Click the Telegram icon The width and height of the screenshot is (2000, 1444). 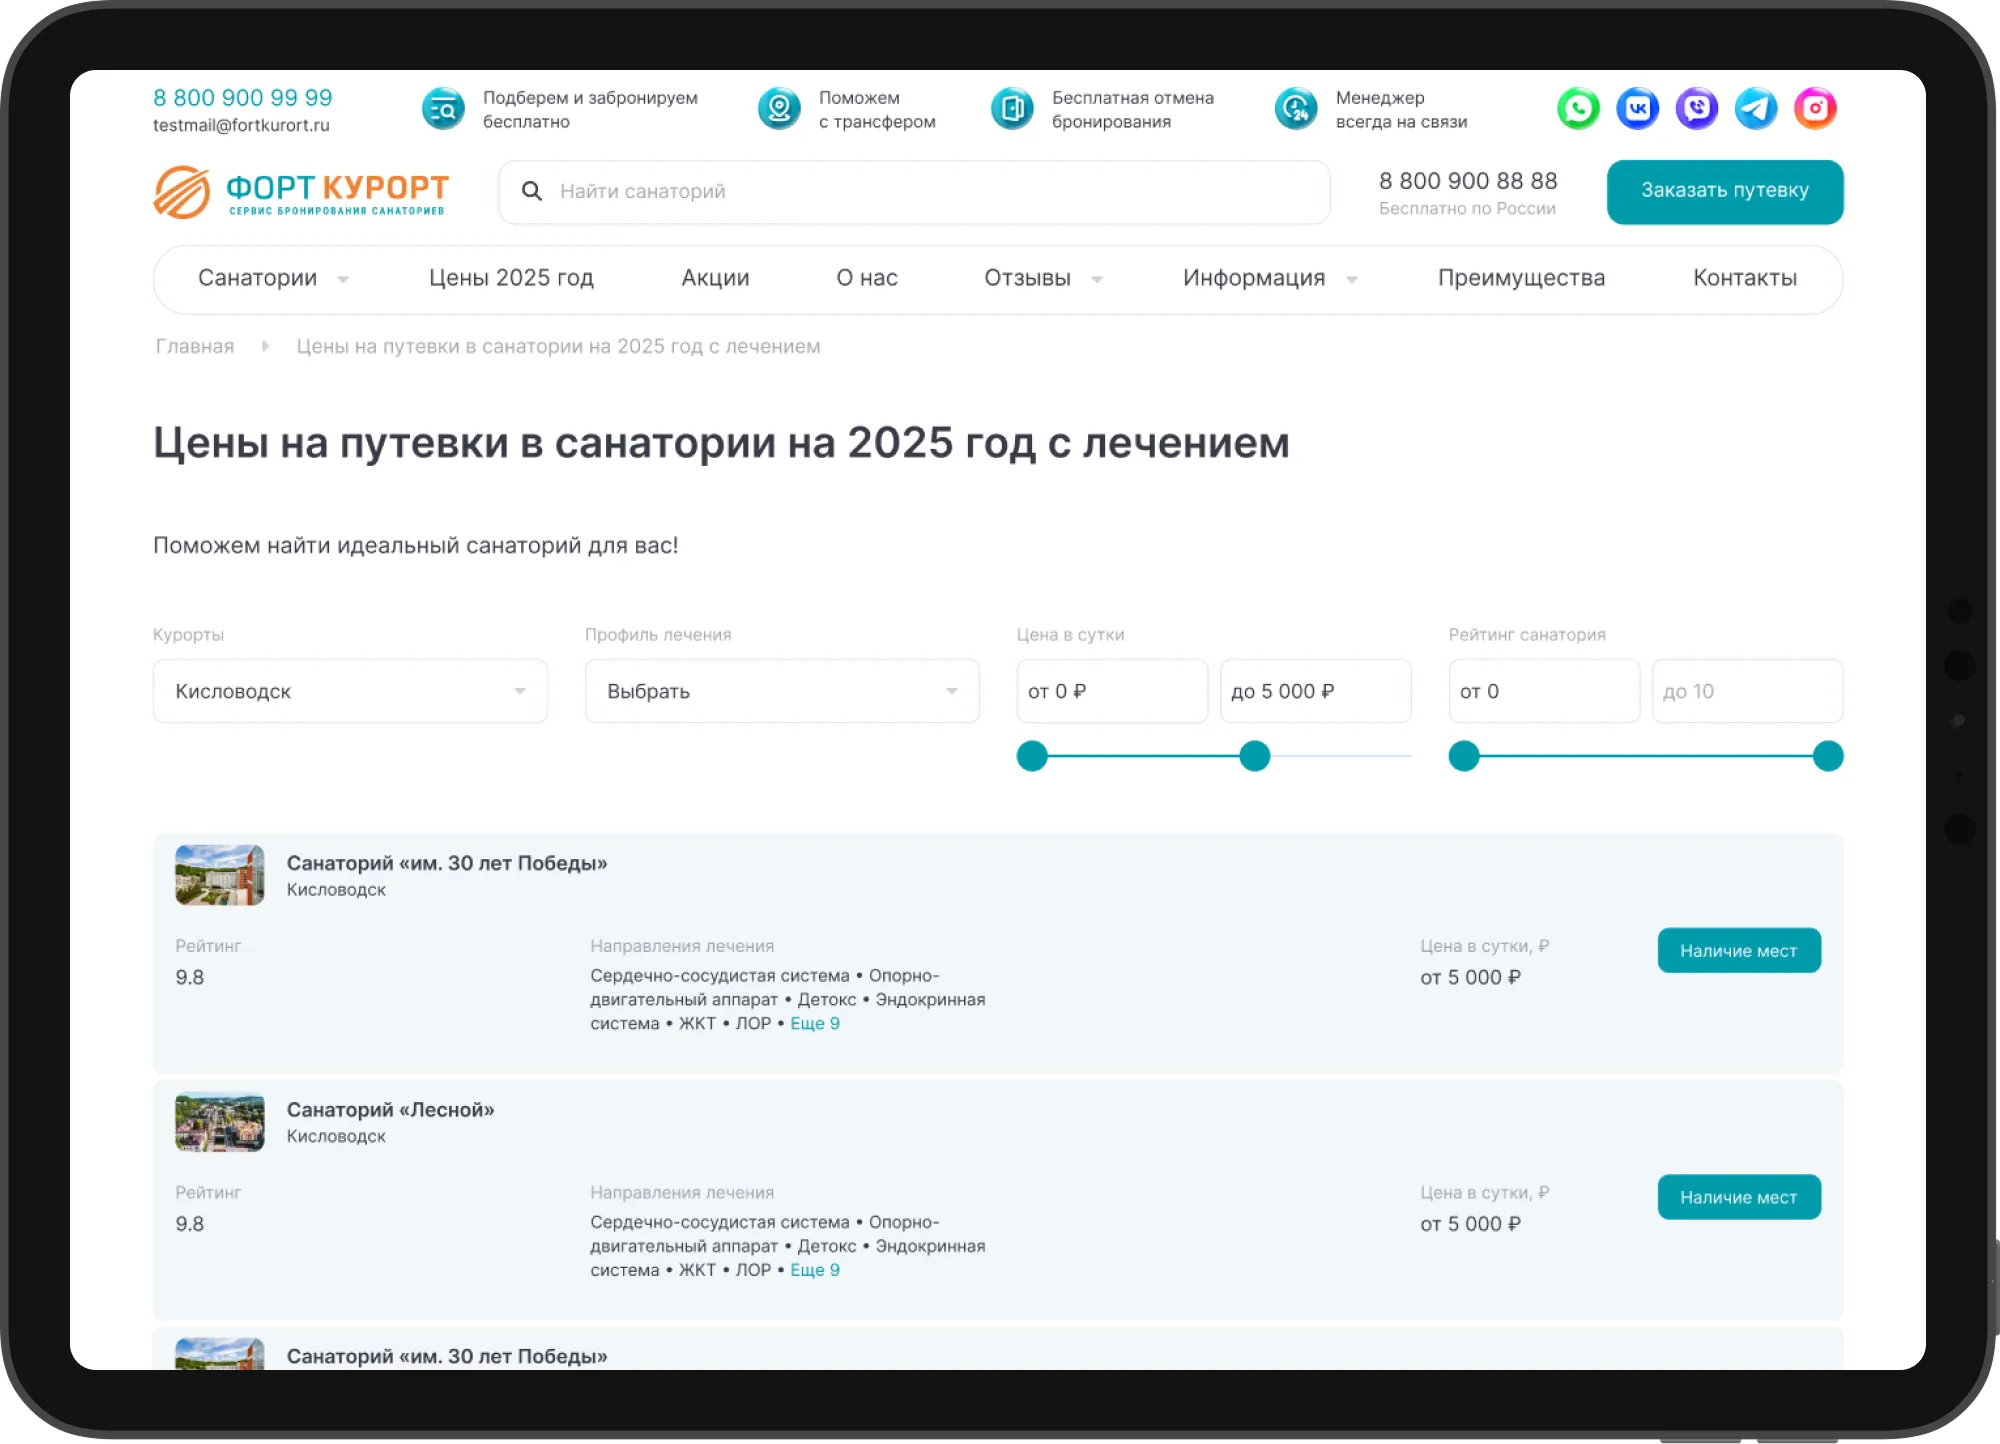(1756, 109)
